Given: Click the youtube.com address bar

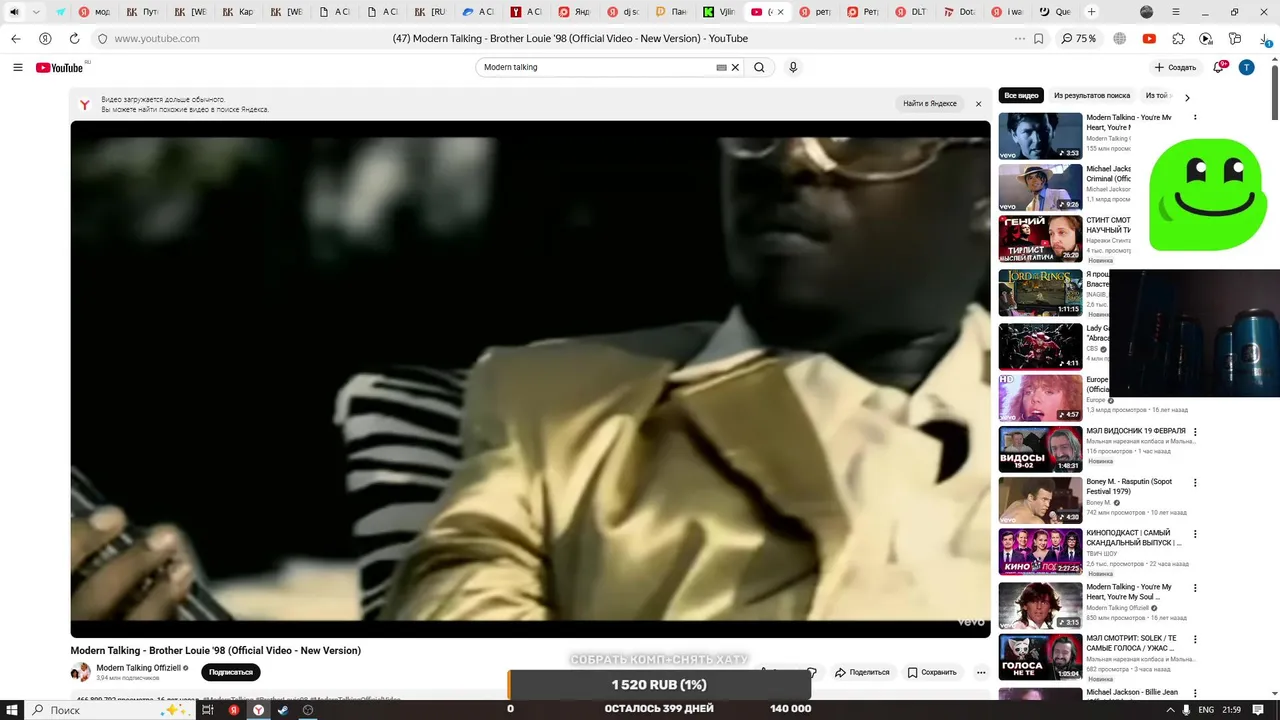Looking at the screenshot, I should click(156, 38).
